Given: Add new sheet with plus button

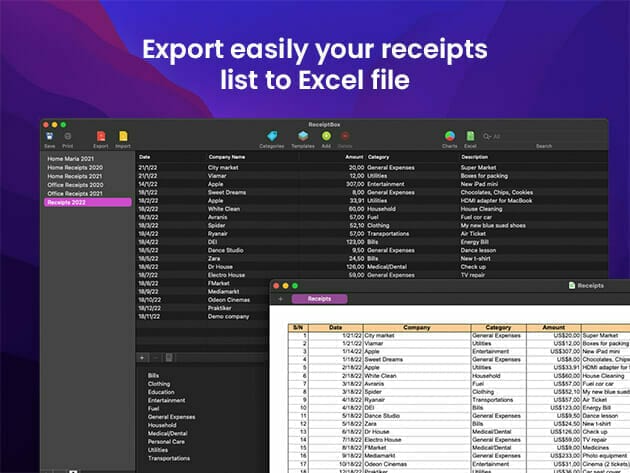Looking at the screenshot, I should click(281, 298).
